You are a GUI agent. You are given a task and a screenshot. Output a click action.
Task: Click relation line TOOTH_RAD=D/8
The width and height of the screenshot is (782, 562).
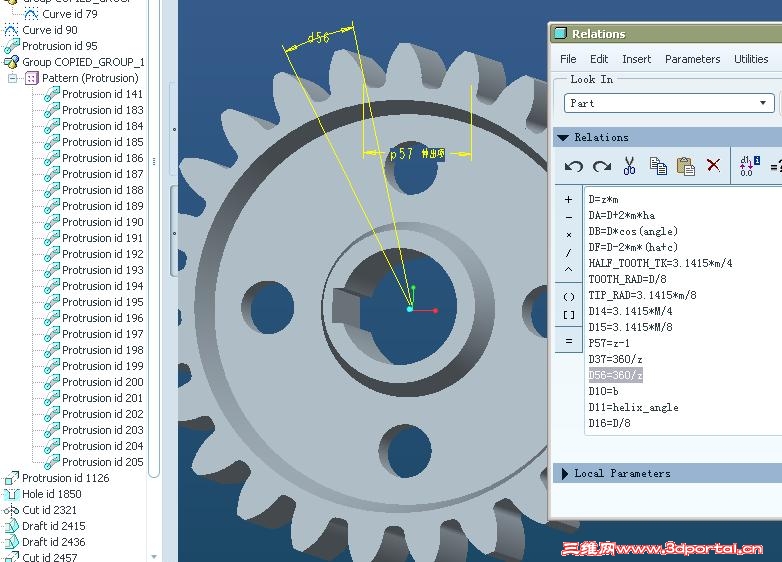coord(627,279)
